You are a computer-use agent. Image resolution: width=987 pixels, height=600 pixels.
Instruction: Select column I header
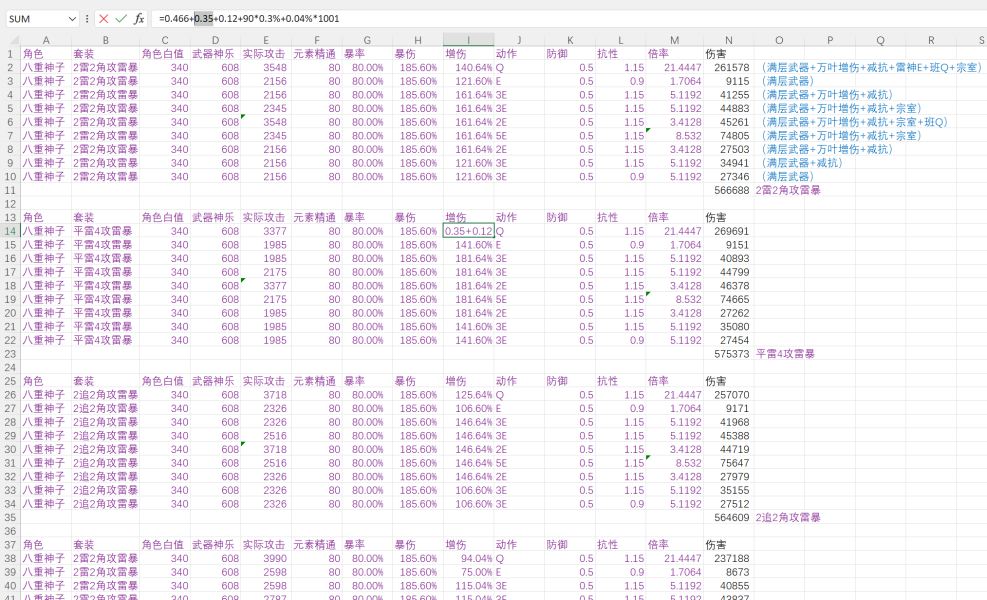[x=468, y=40]
